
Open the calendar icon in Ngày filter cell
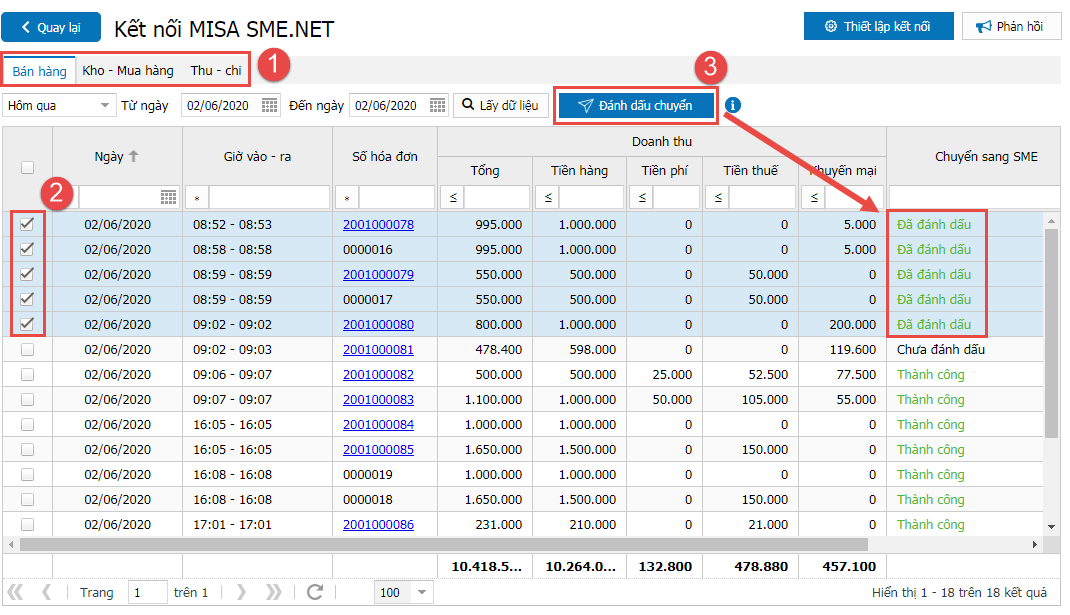click(x=168, y=197)
